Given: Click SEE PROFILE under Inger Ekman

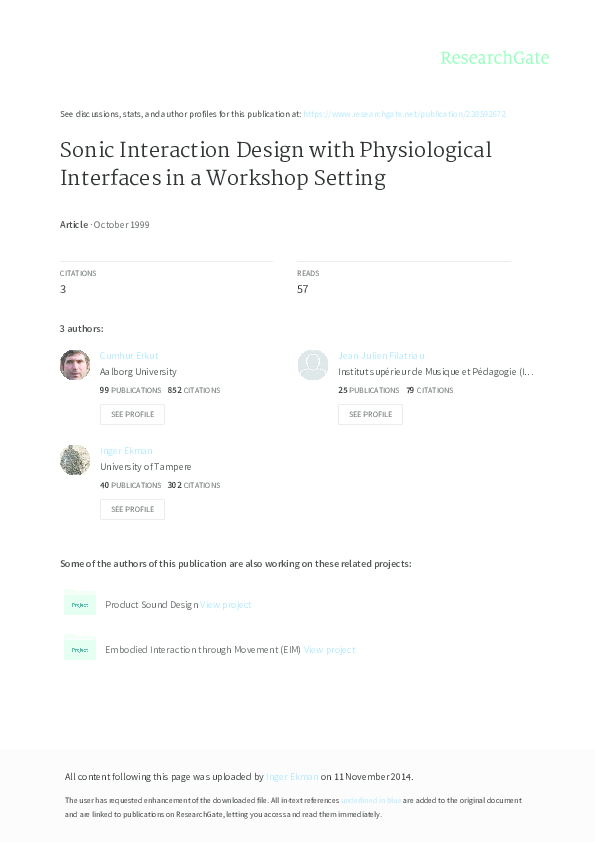Looking at the screenshot, I should [x=132, y=509].
